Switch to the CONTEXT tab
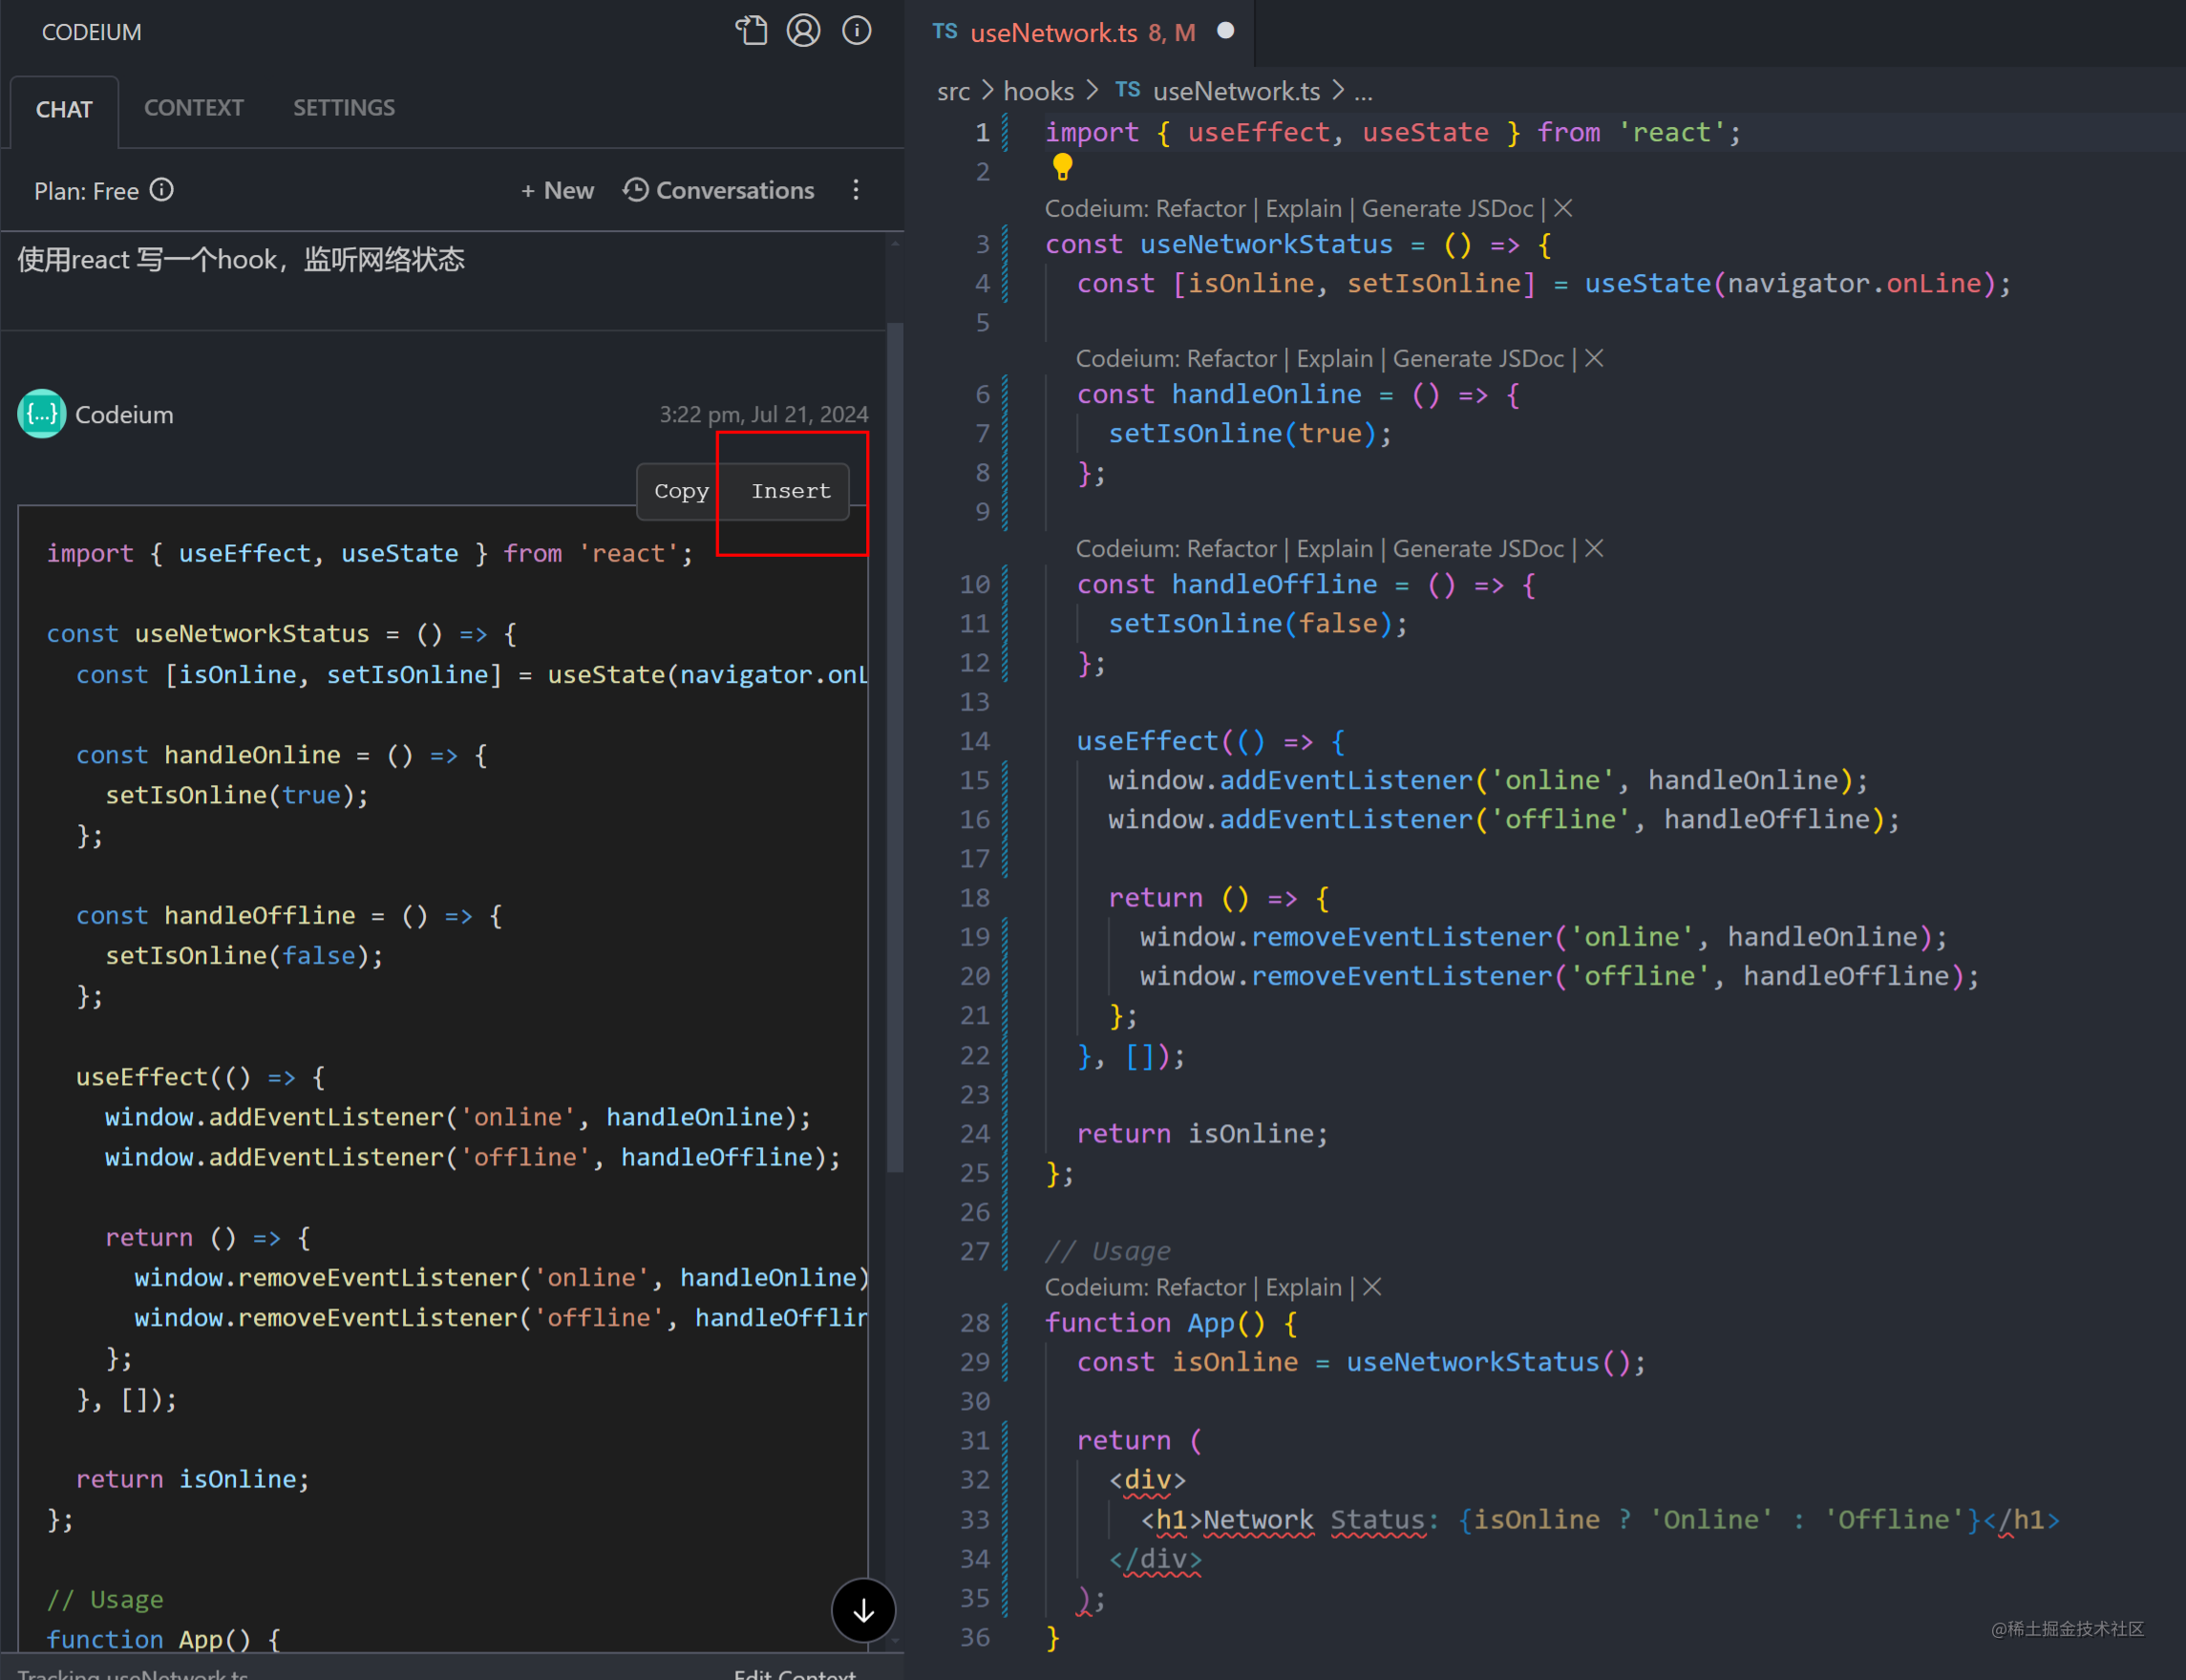2186x1680 pixels. pos(193,108)
